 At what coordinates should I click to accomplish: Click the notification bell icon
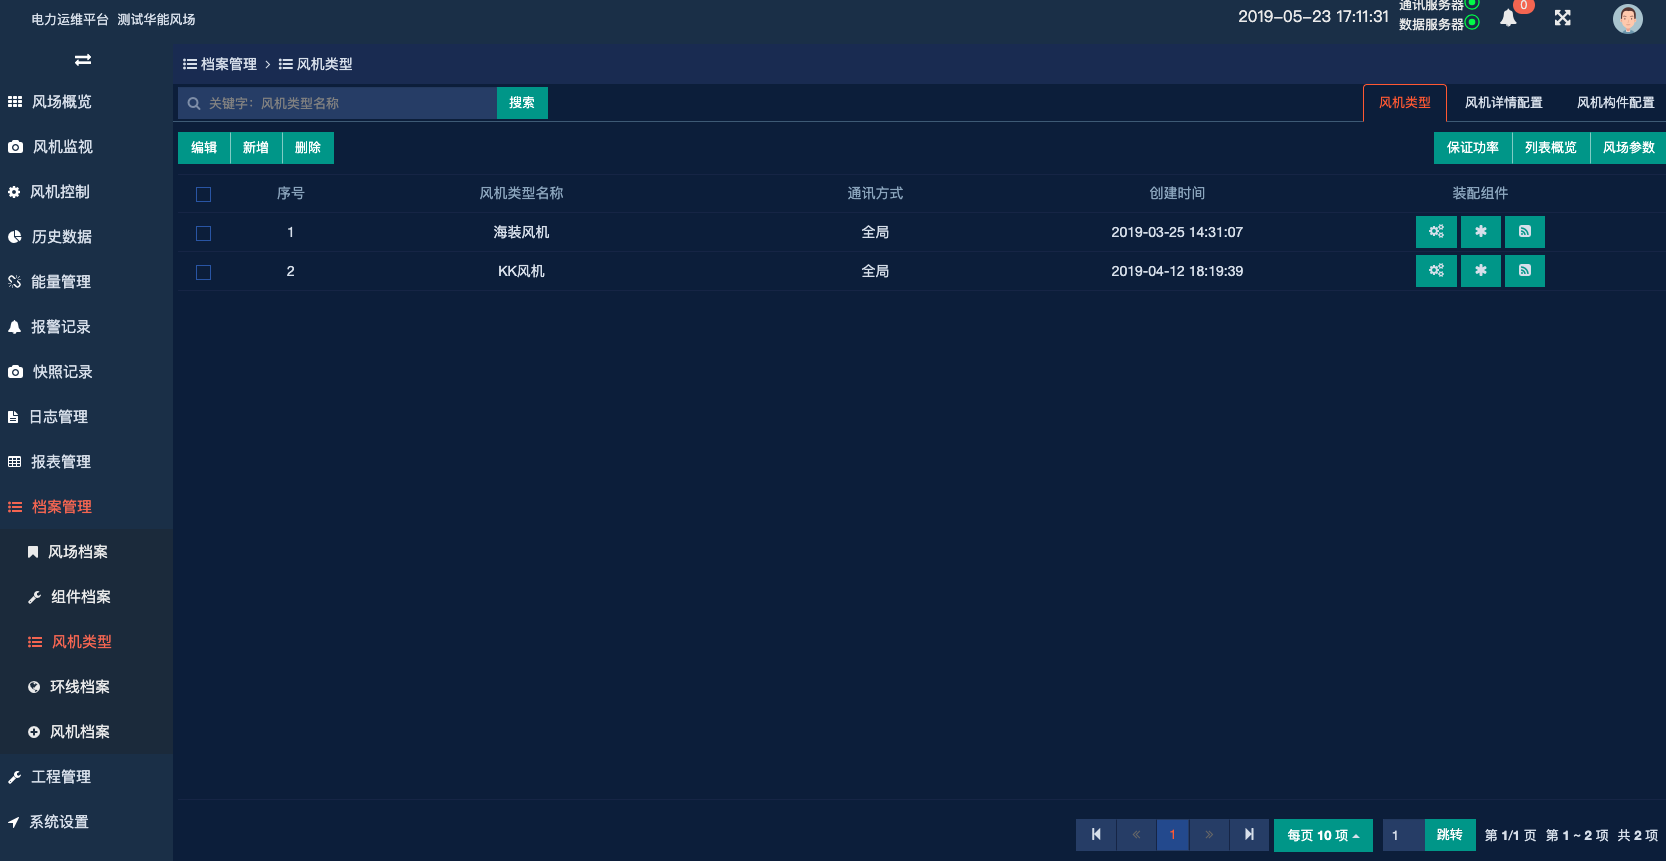[1508, 18]
